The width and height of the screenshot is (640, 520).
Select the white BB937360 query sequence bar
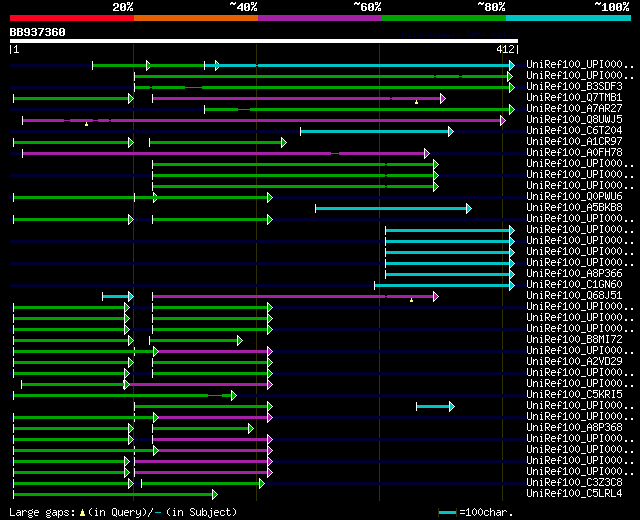pos(264,41)
